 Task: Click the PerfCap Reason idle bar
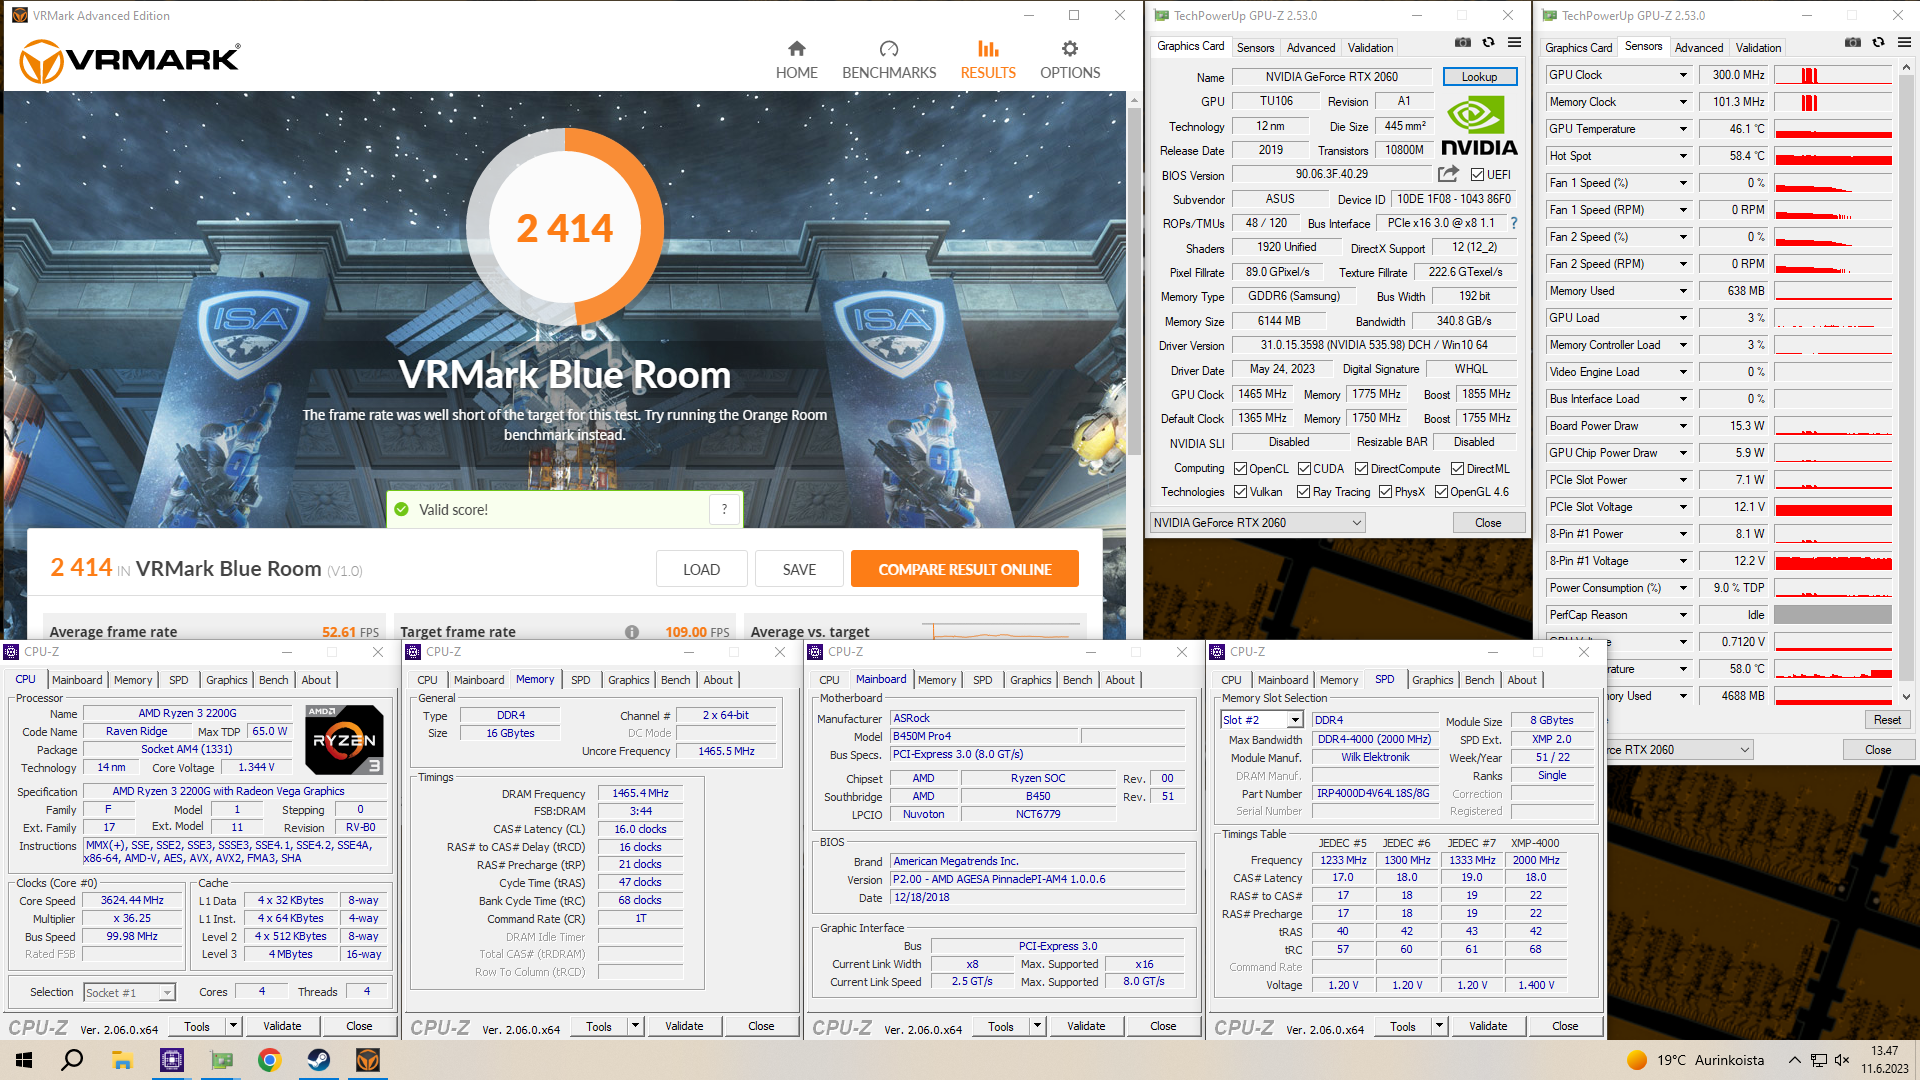click(x=1833, y=615)
